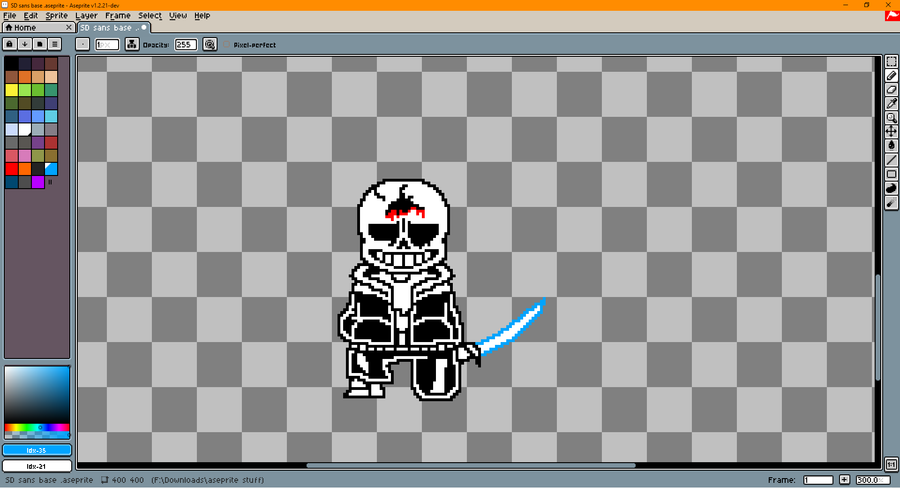Image resolution: width=900 pixels, height=488 pixels.
Task: Click the palette lock edit-mode icon
Action: [10, 44]
